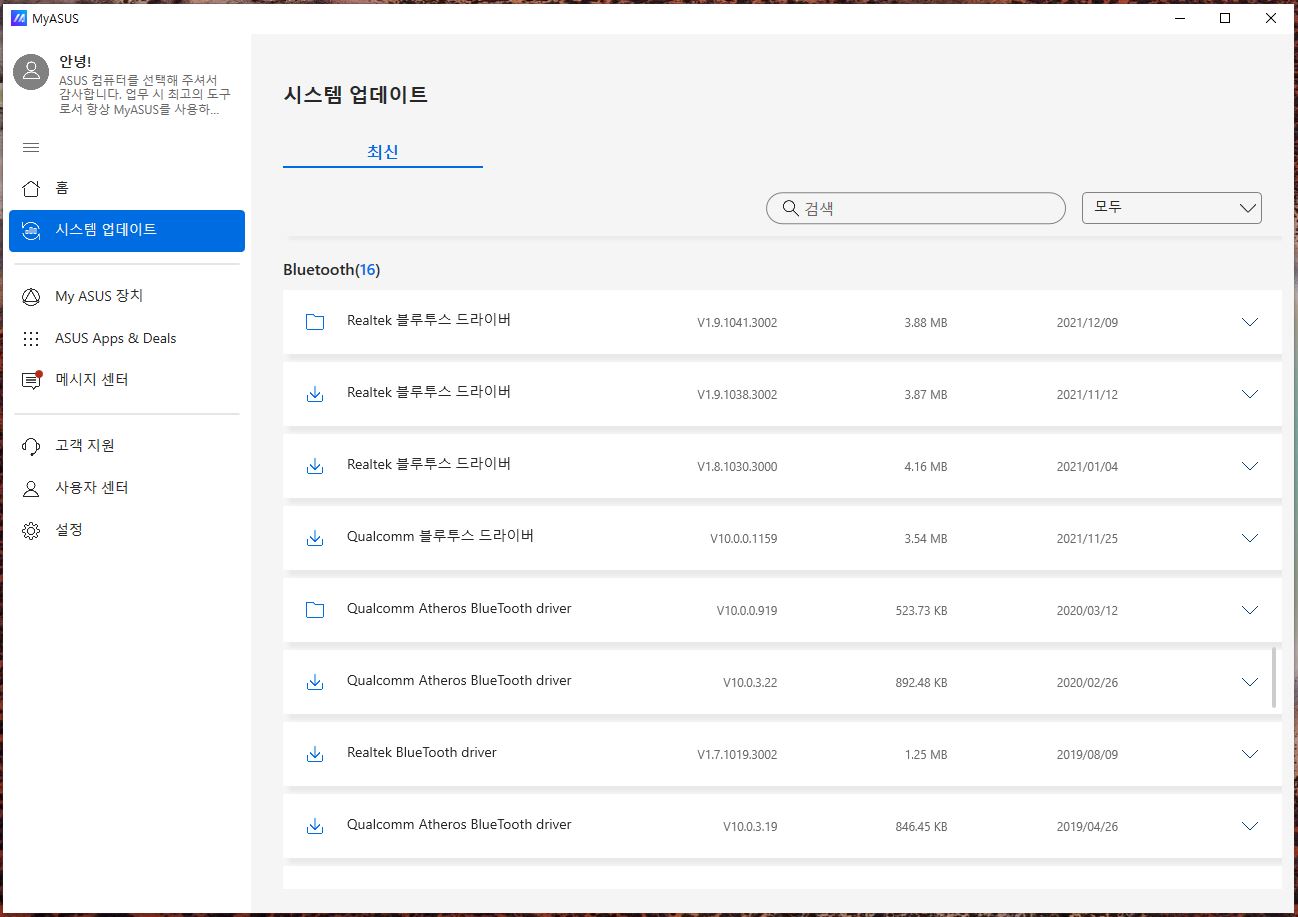Focus the 검색 search field
The image size is (1298, 917).
(916, 208)
